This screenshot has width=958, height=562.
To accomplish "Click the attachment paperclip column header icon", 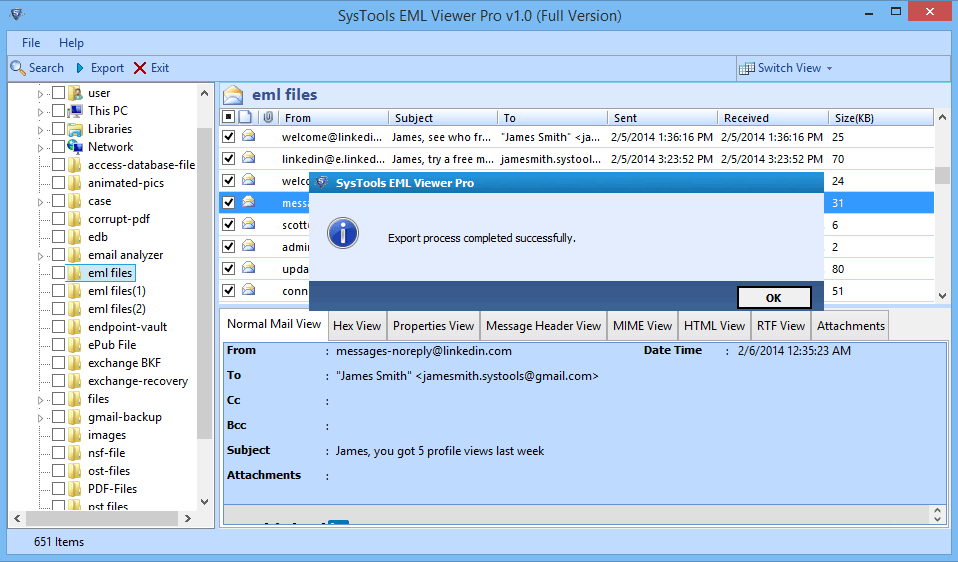I will [268, 117].
